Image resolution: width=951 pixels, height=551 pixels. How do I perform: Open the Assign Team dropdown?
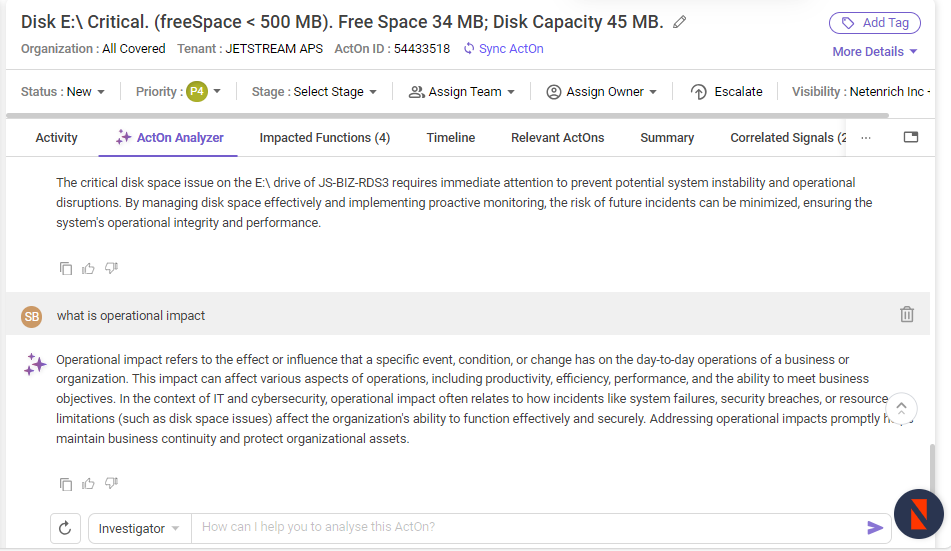point(462,92)
